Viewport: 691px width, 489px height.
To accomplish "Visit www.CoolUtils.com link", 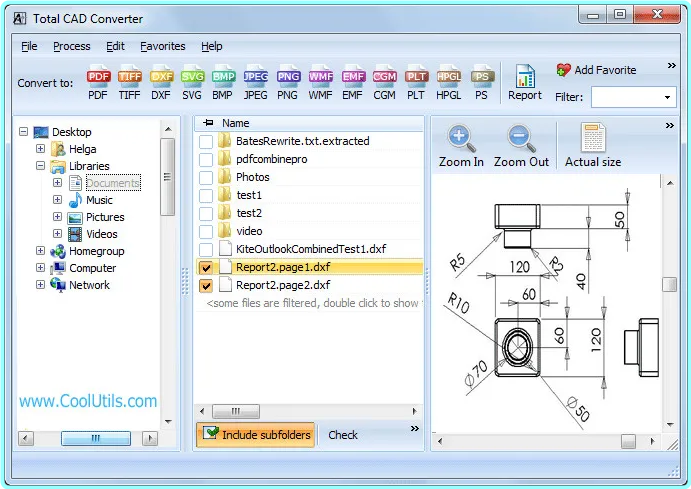I will (x=88, y=401).
